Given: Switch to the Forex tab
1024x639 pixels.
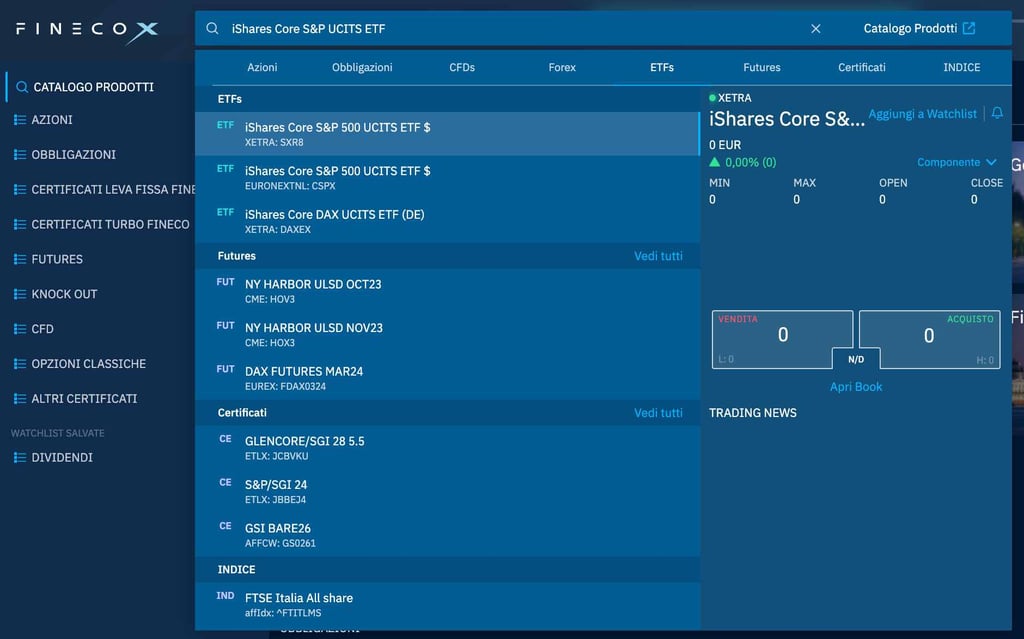Looking at the screenshot, I should coord(562,67).
